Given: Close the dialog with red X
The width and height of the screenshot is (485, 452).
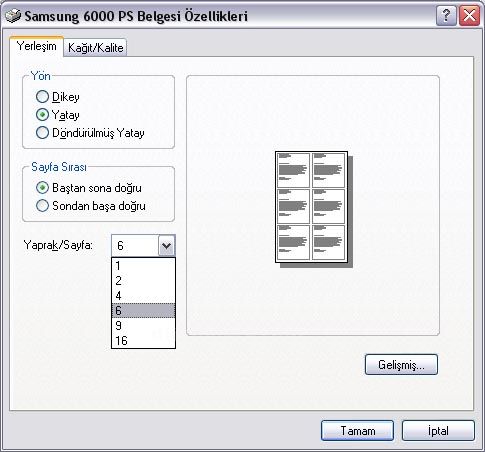Looking at the screenshot, I should click(x=469, y=16).
